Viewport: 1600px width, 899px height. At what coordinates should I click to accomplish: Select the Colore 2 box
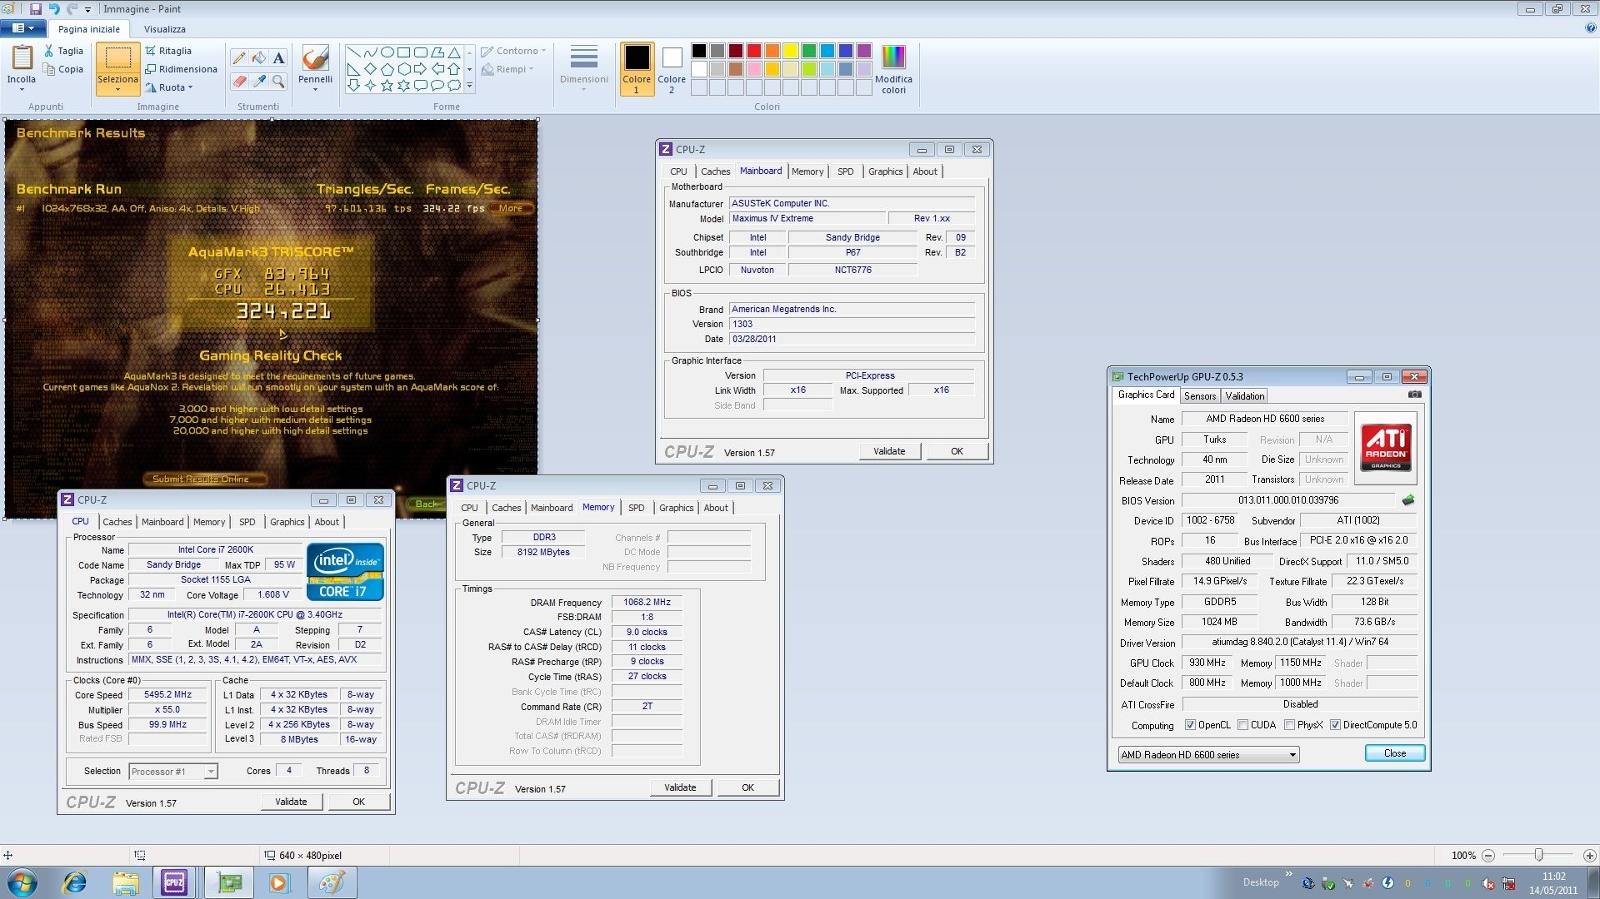pos(672,68)
